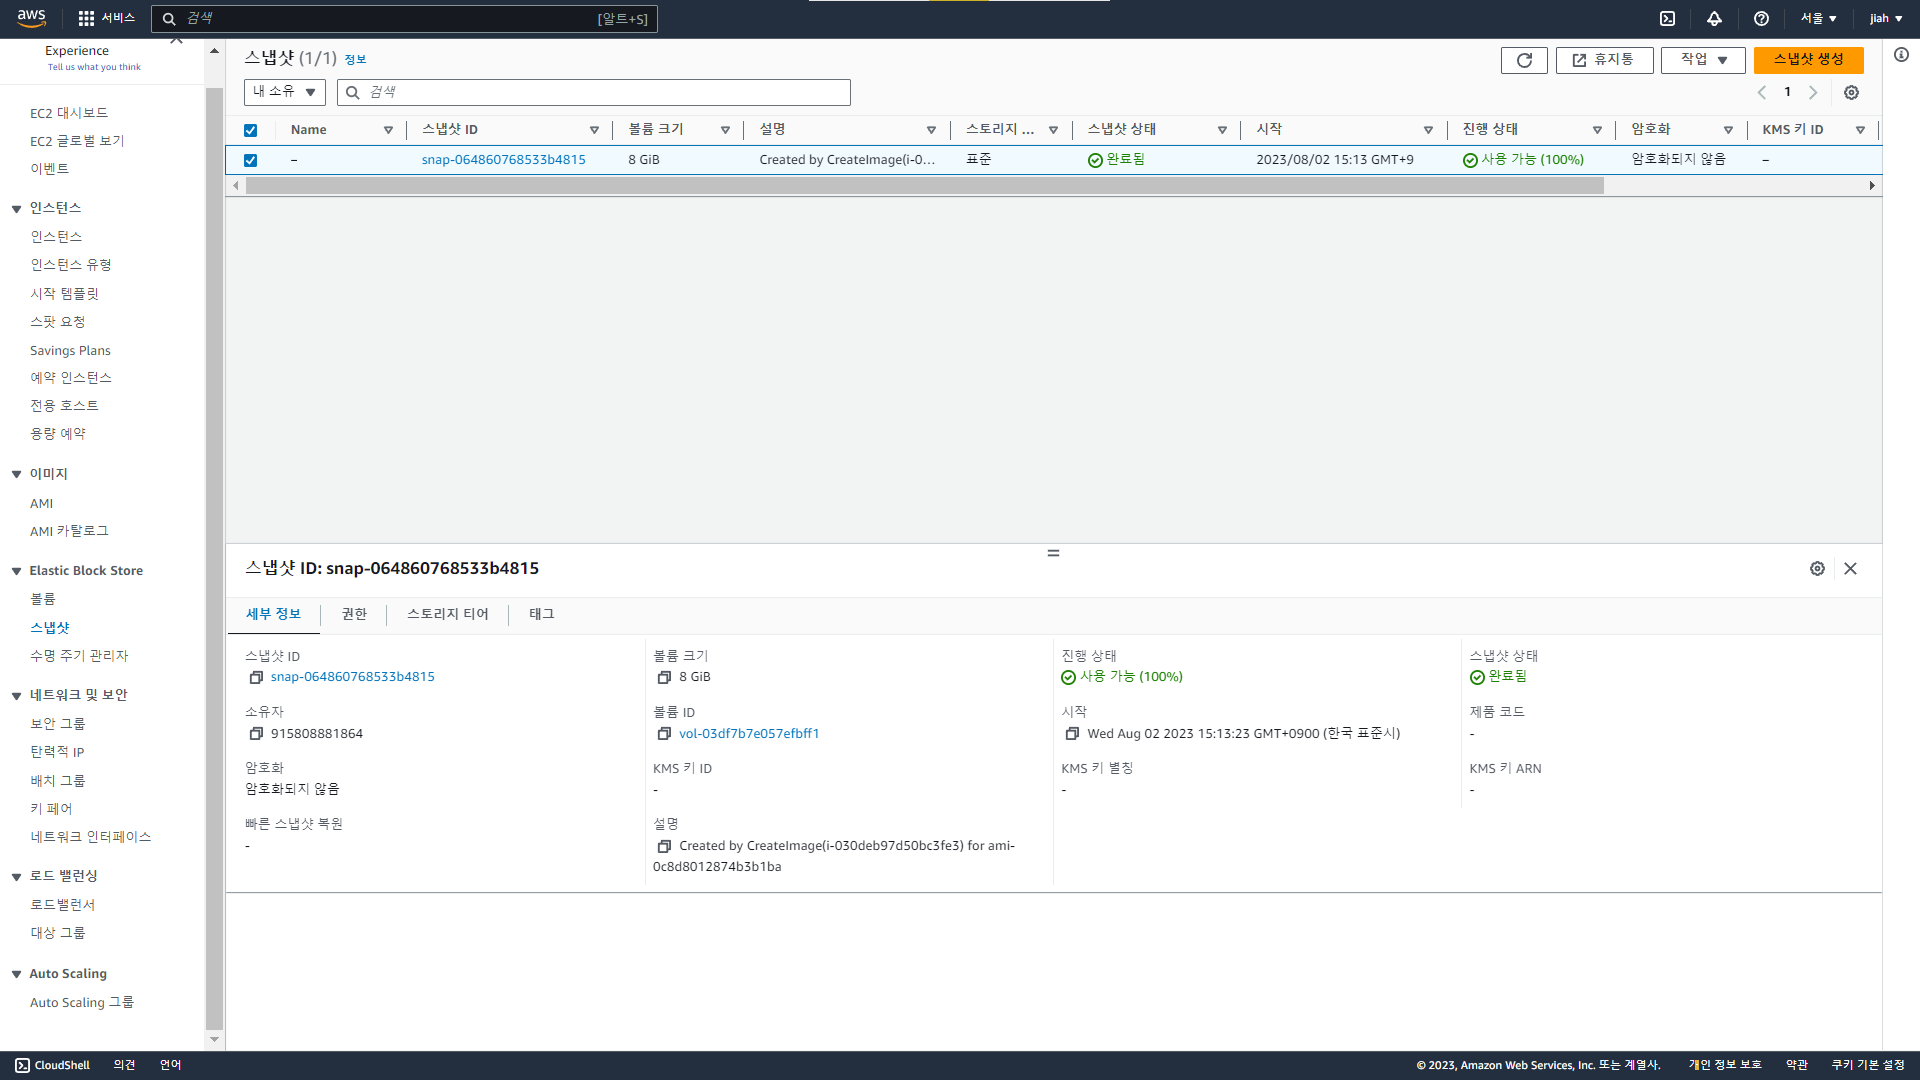Close the snapshot detail panel
The width and height of the screenshot is (1920, 1080).
coord(1850,568)
